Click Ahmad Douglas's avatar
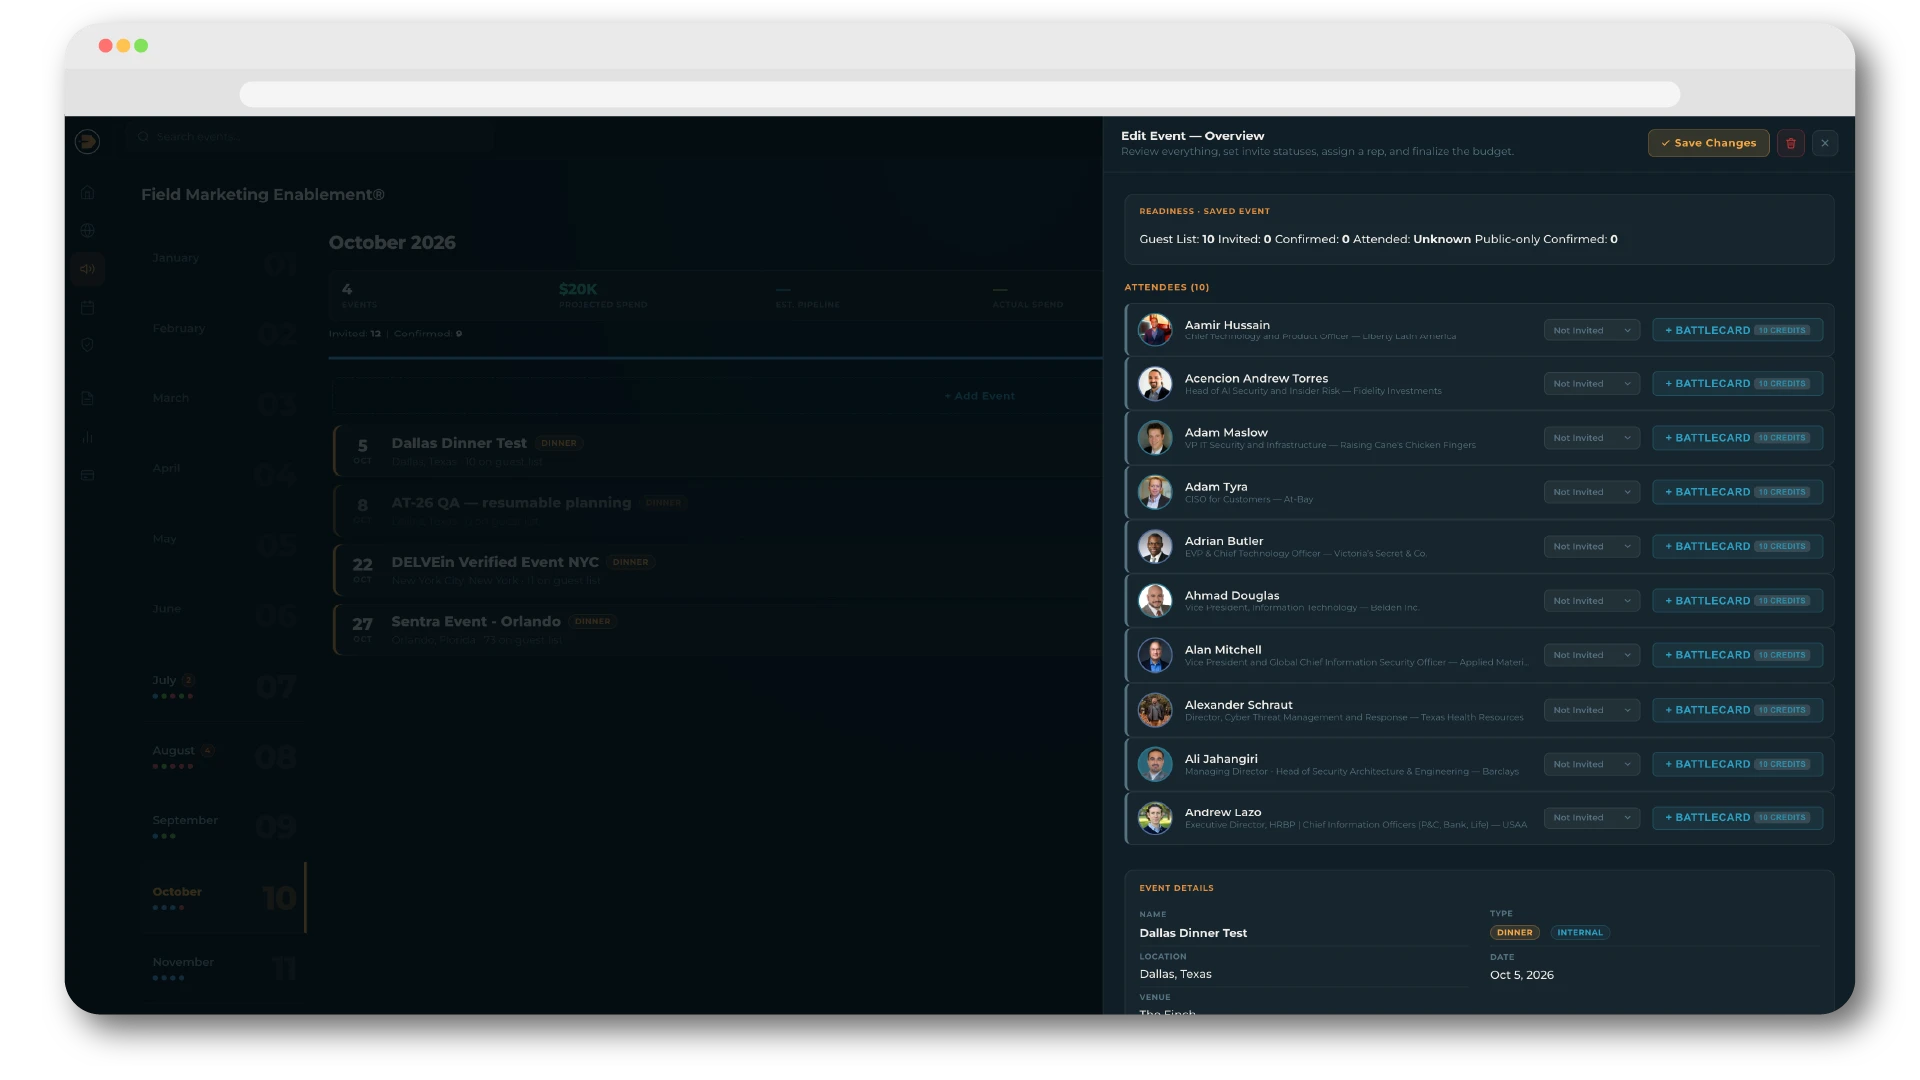 pyautogui.click(x=1155, y=601)
